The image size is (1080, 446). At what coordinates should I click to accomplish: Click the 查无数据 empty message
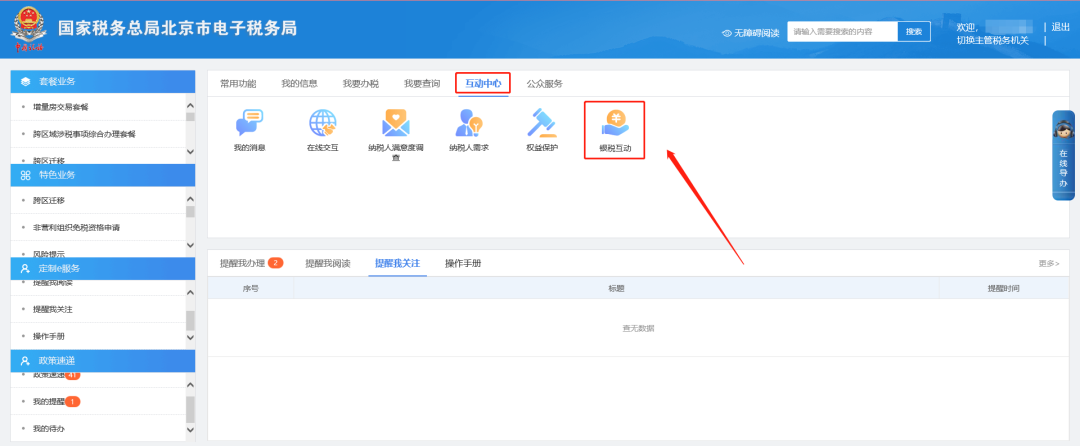[638, 328]
